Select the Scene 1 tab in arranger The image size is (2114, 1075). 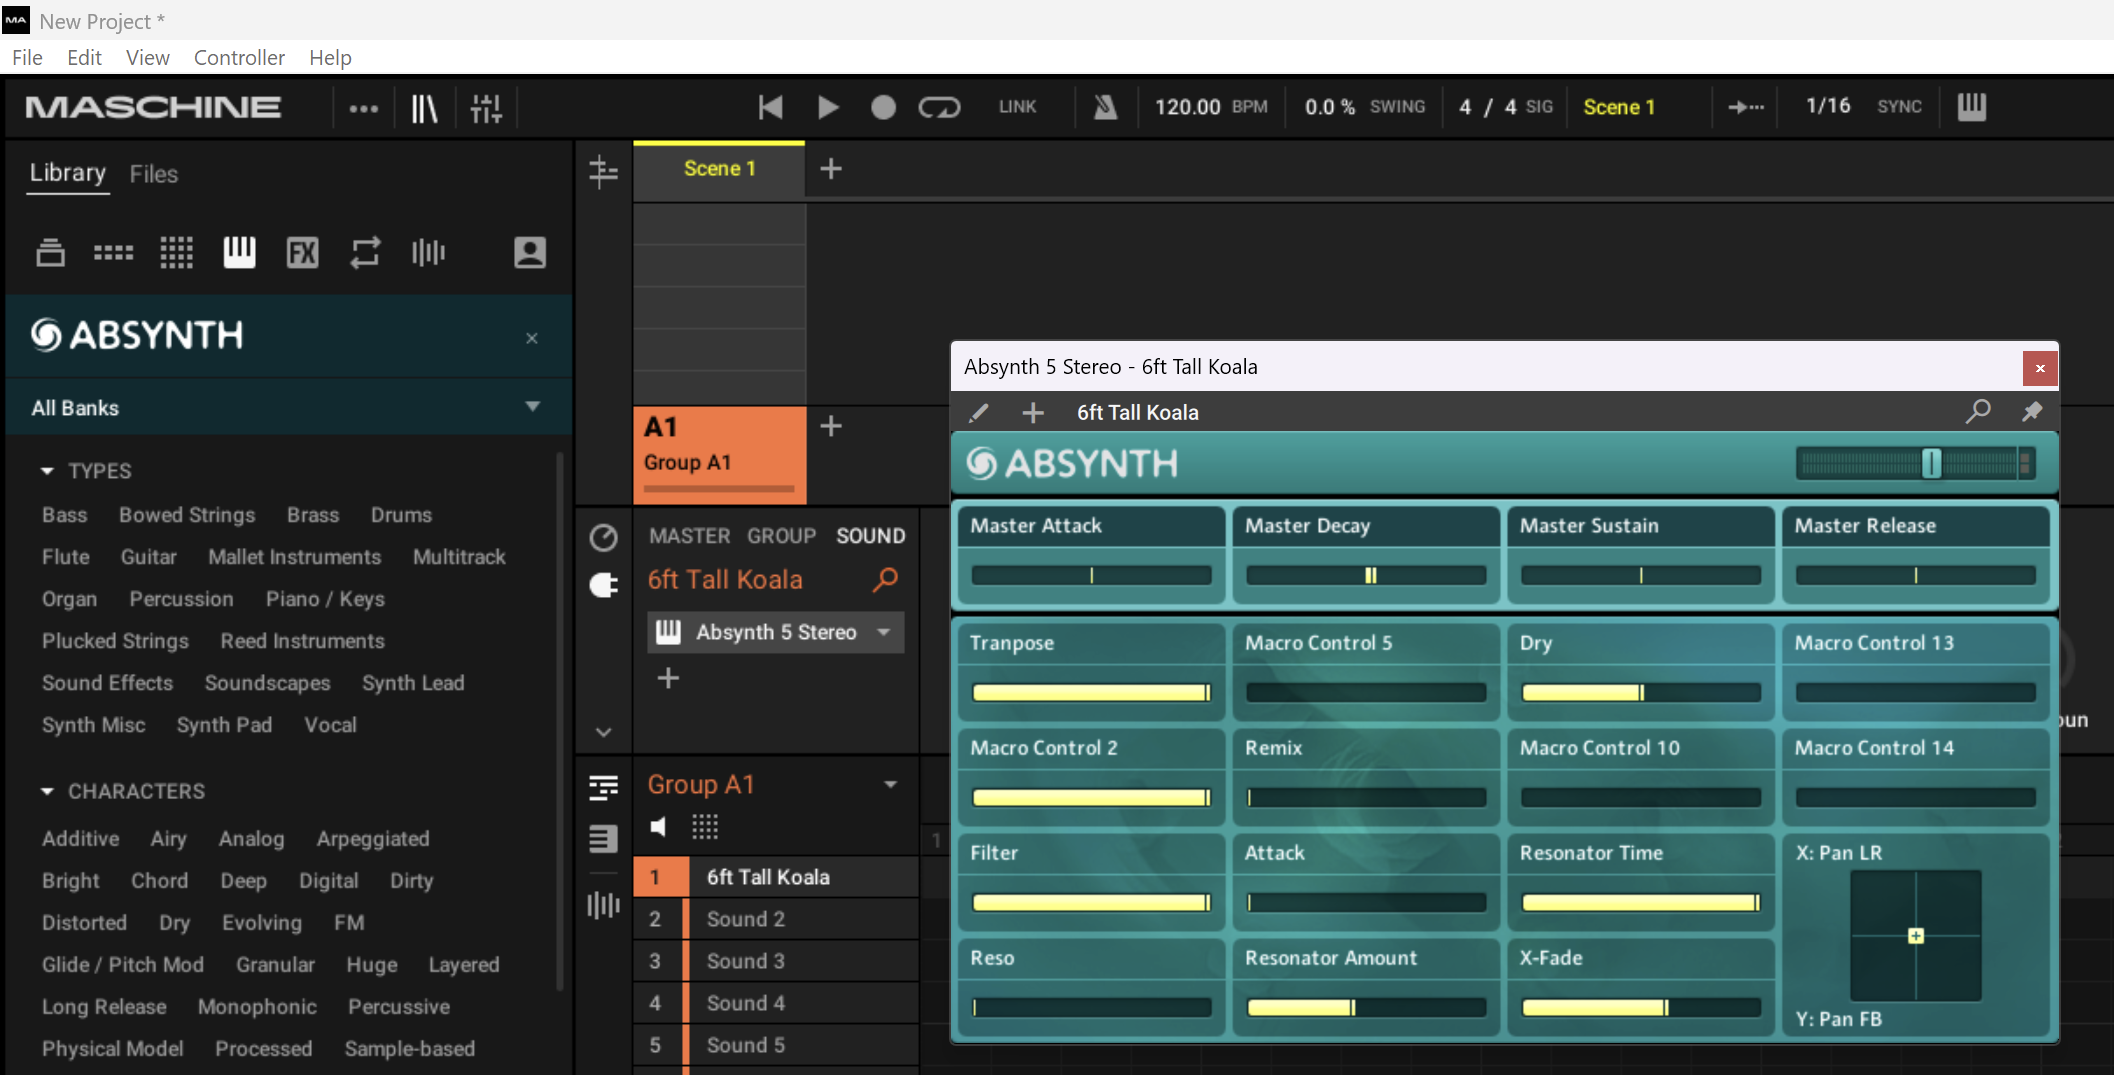[x=719, y=170]
